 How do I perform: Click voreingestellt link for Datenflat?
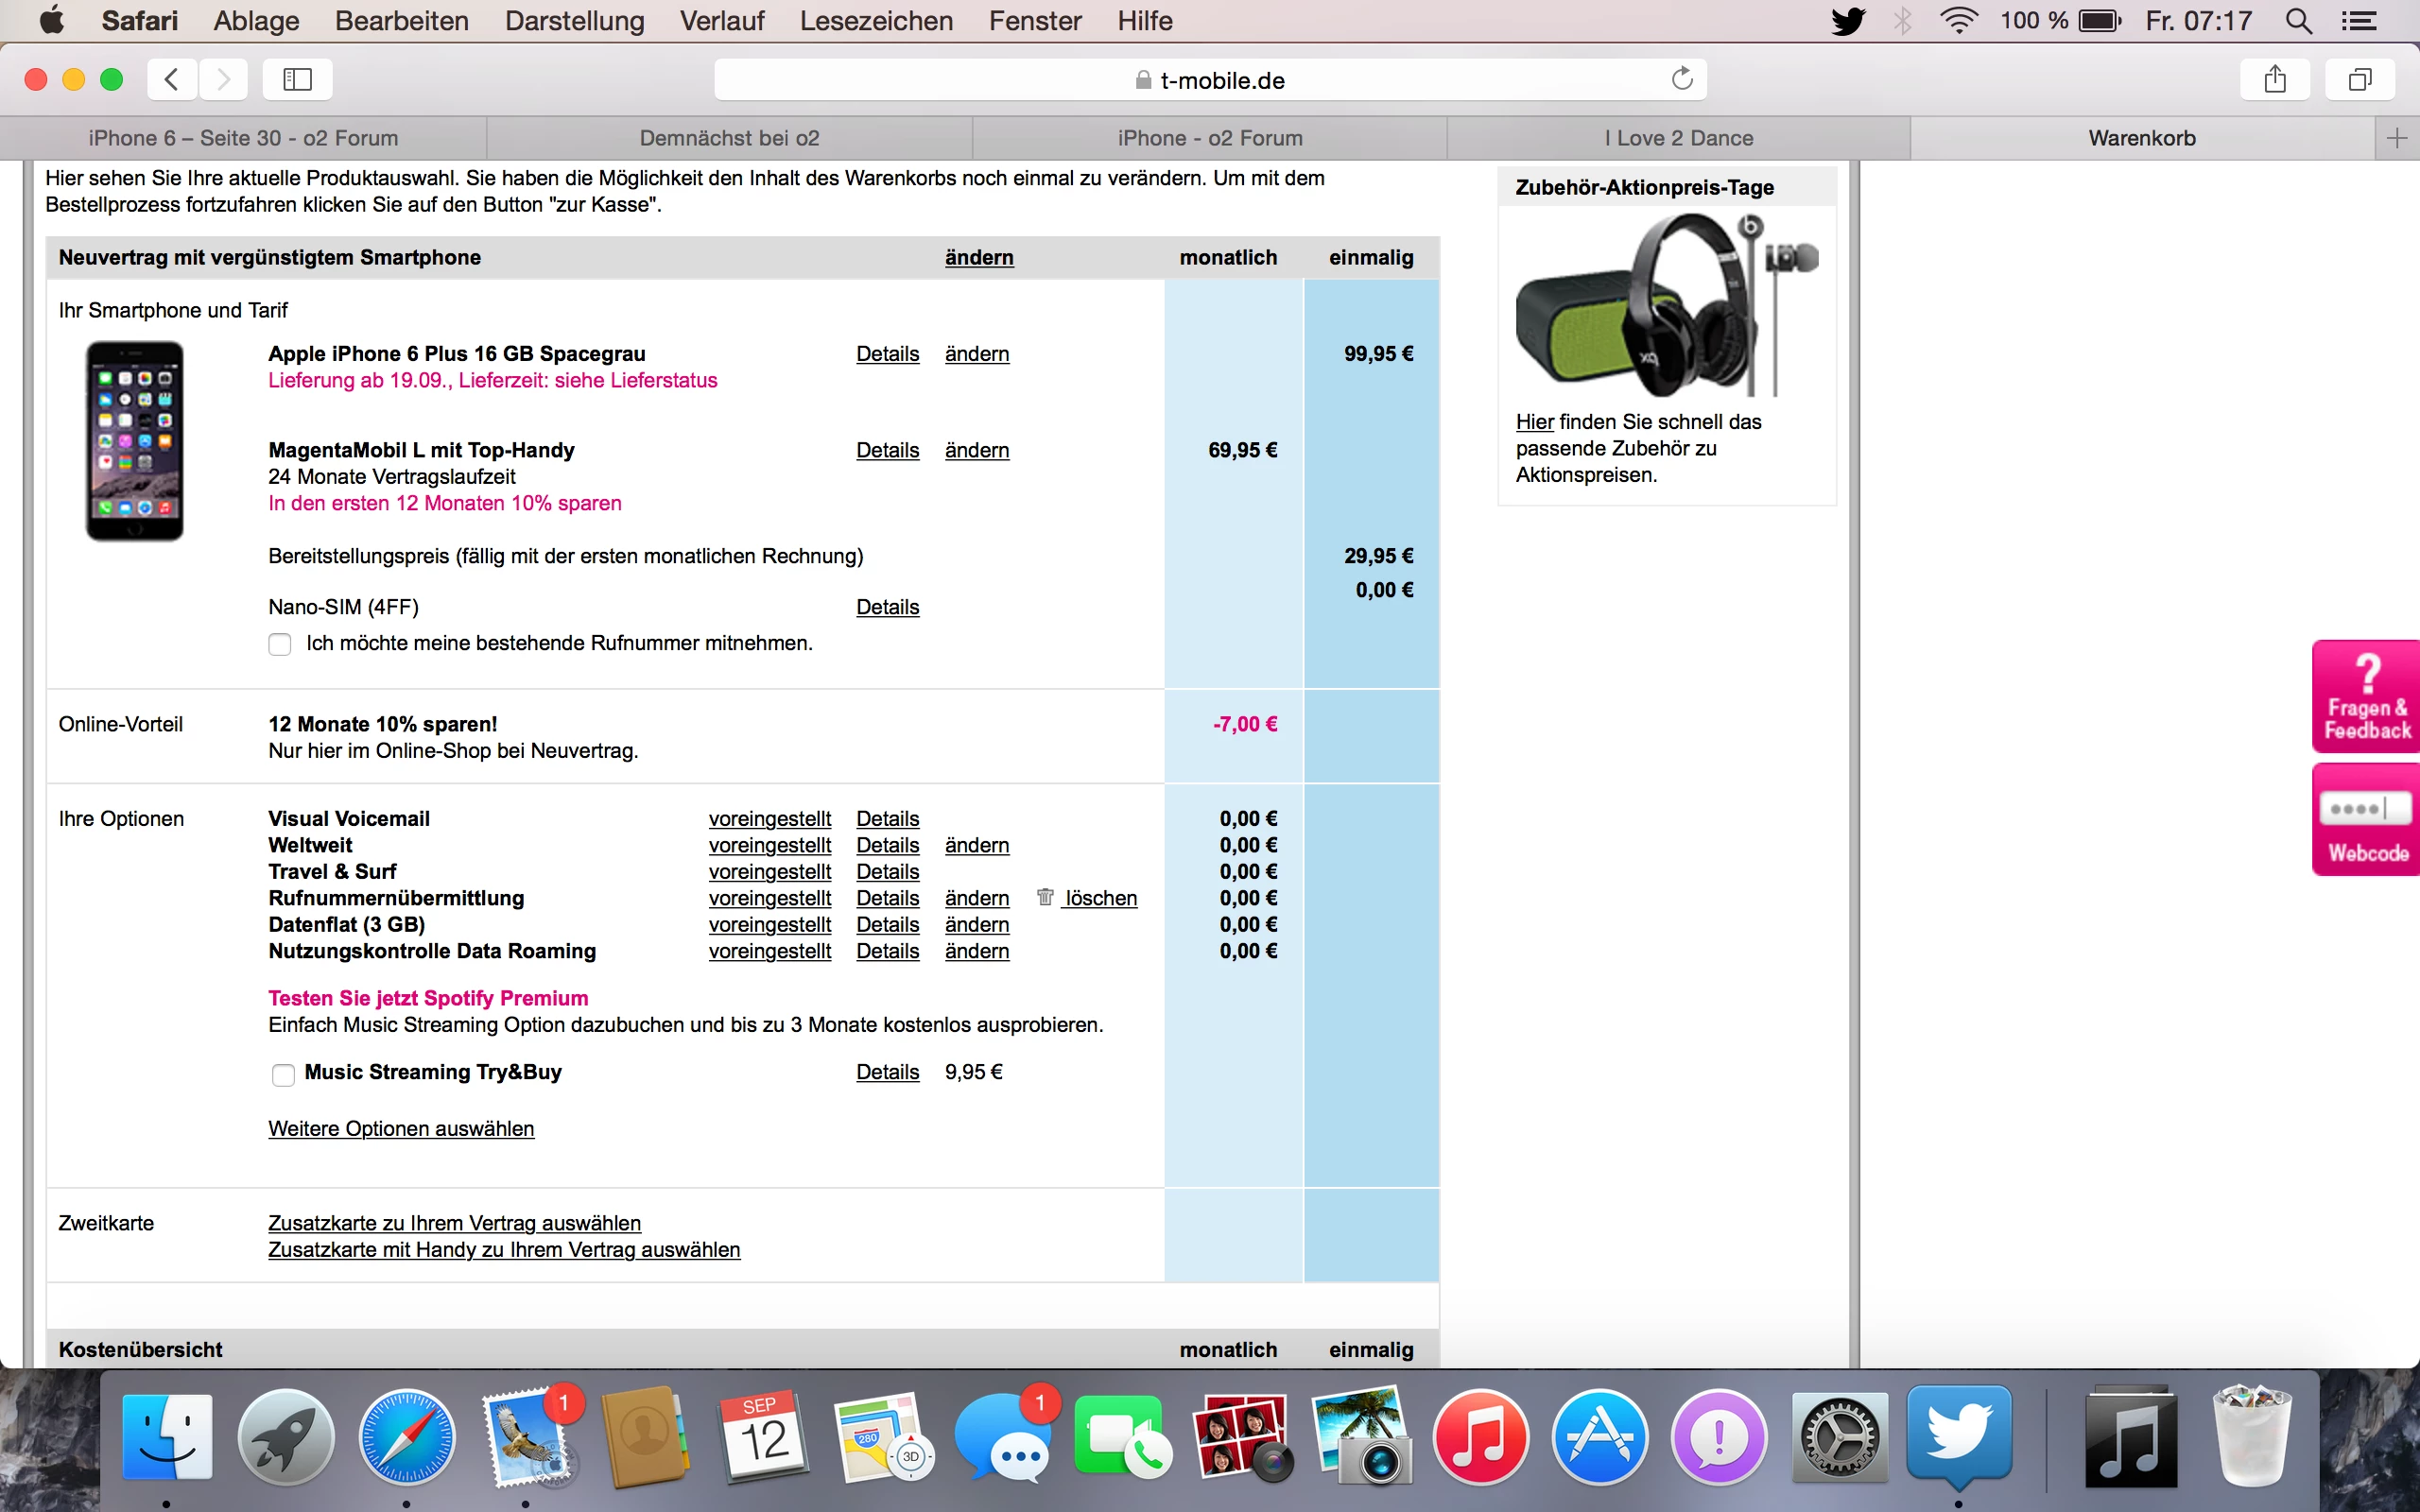(769, 925)
